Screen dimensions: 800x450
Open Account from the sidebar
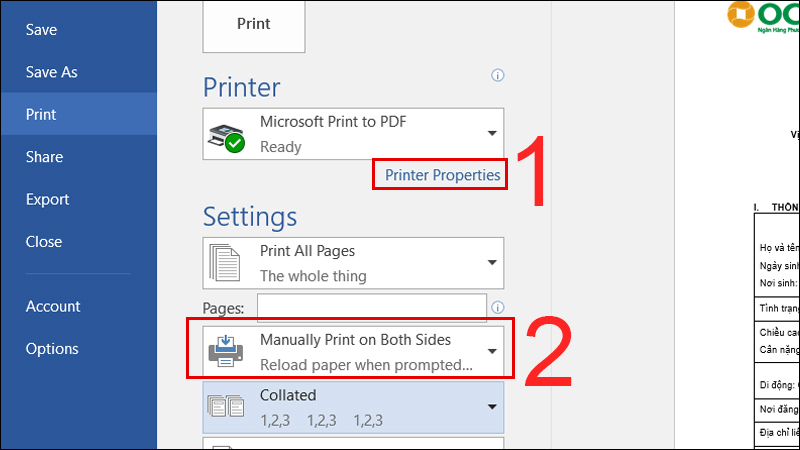point(53,306)
